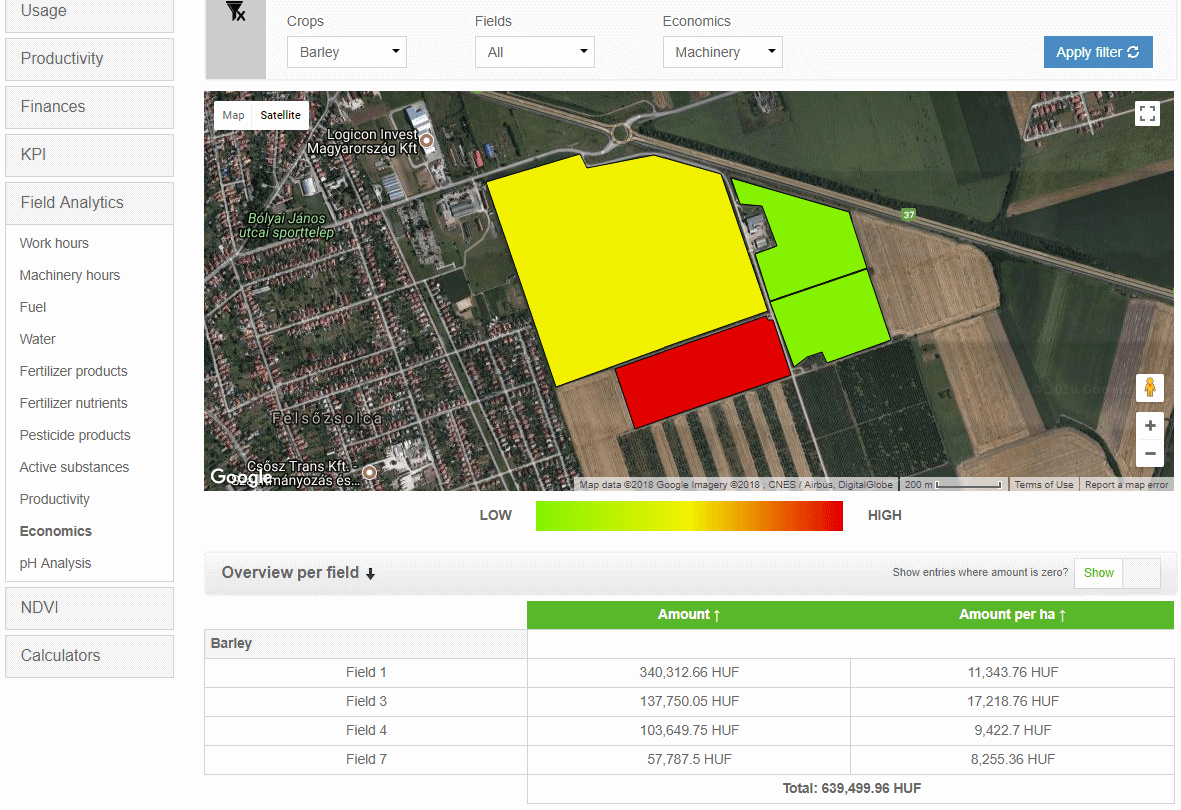The width and height of the screenshot is (1181, 810).
Task: Open Report a map error link
Action: pyautogui.click(x=1126, y=485)
